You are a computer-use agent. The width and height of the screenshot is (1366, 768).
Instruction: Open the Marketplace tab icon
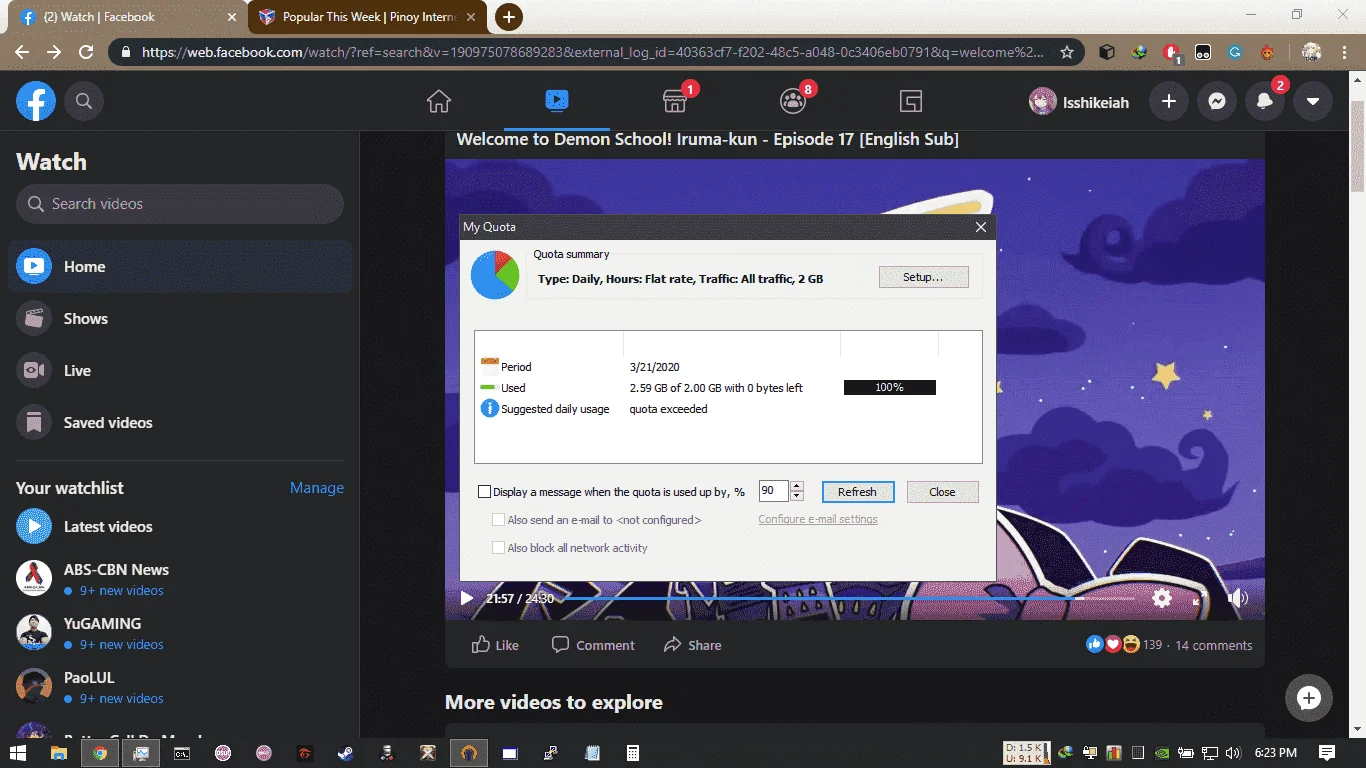675,101
